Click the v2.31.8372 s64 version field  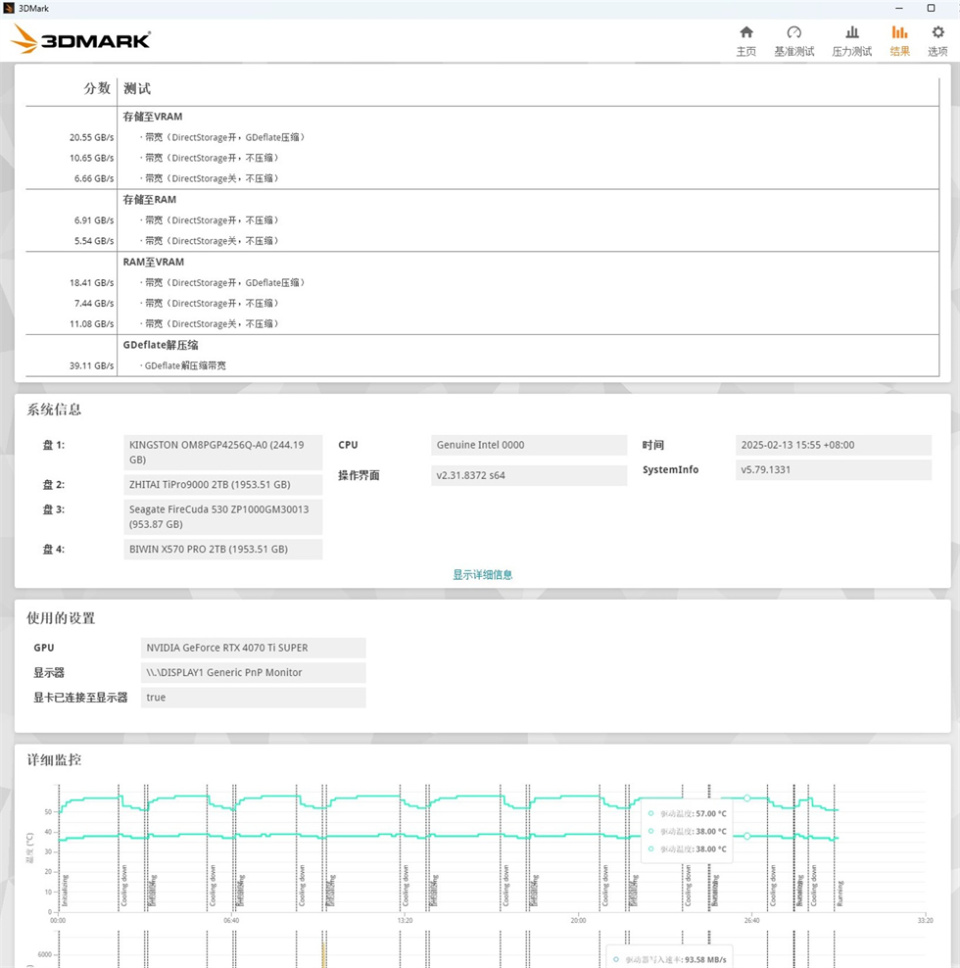(529, 475)
